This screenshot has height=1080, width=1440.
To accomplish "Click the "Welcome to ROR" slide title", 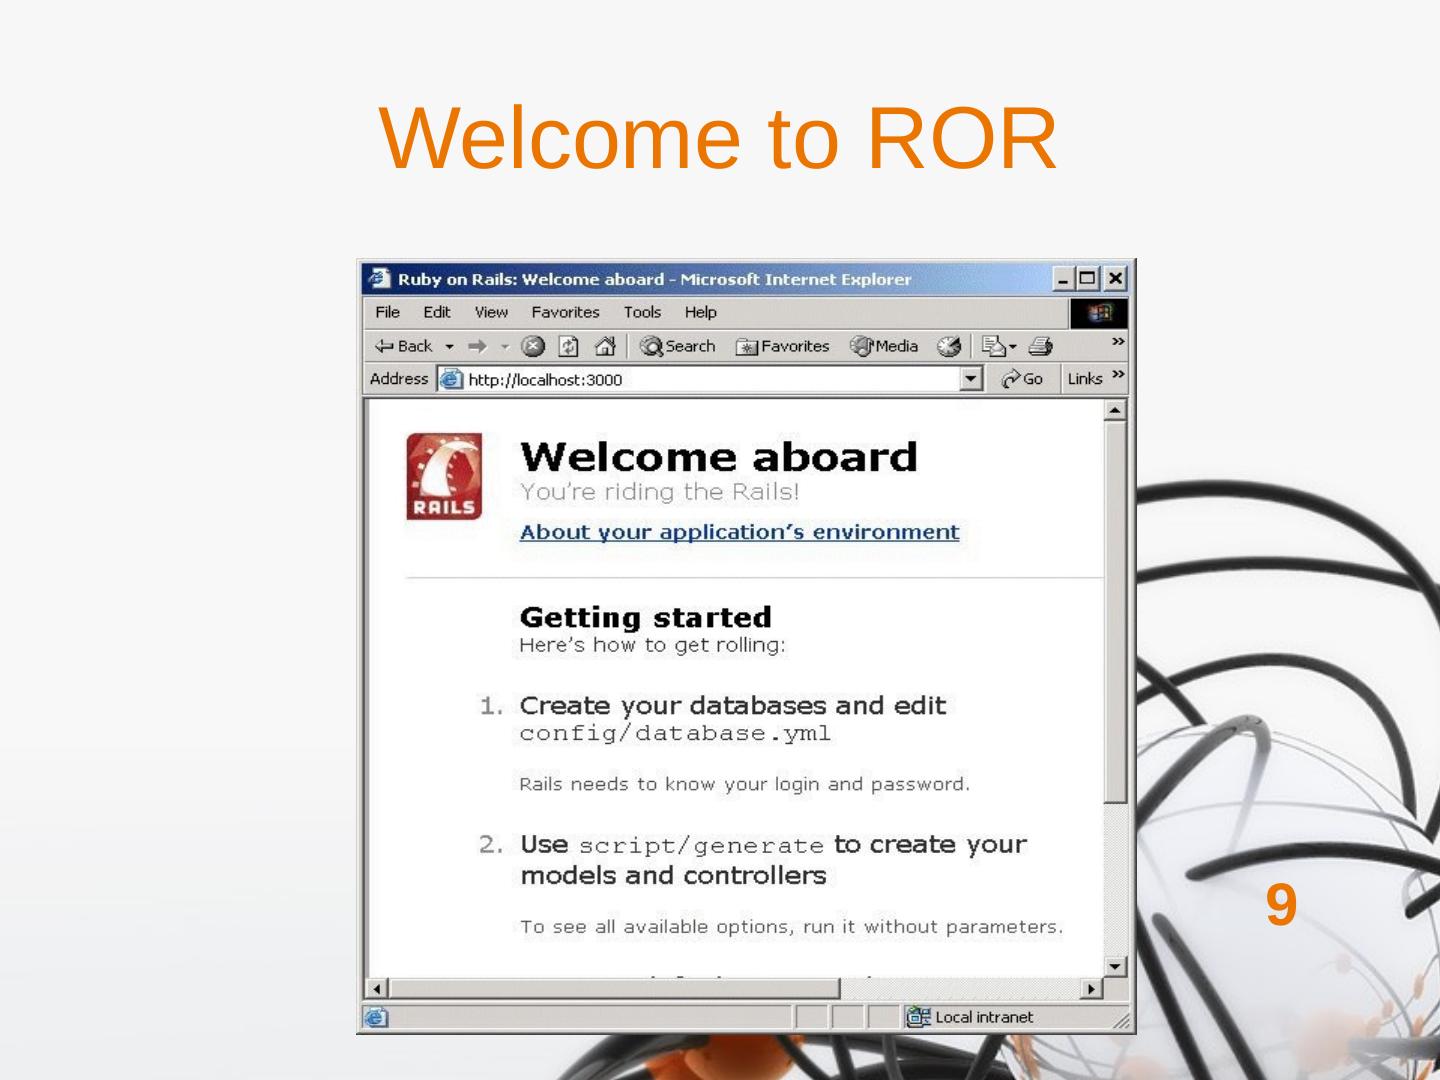I will (718, 138).
